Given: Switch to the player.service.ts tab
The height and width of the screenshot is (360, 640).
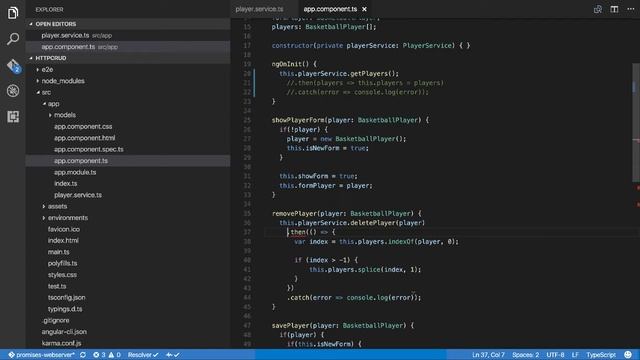Looking at the screenshot, I should coord(259,9).
